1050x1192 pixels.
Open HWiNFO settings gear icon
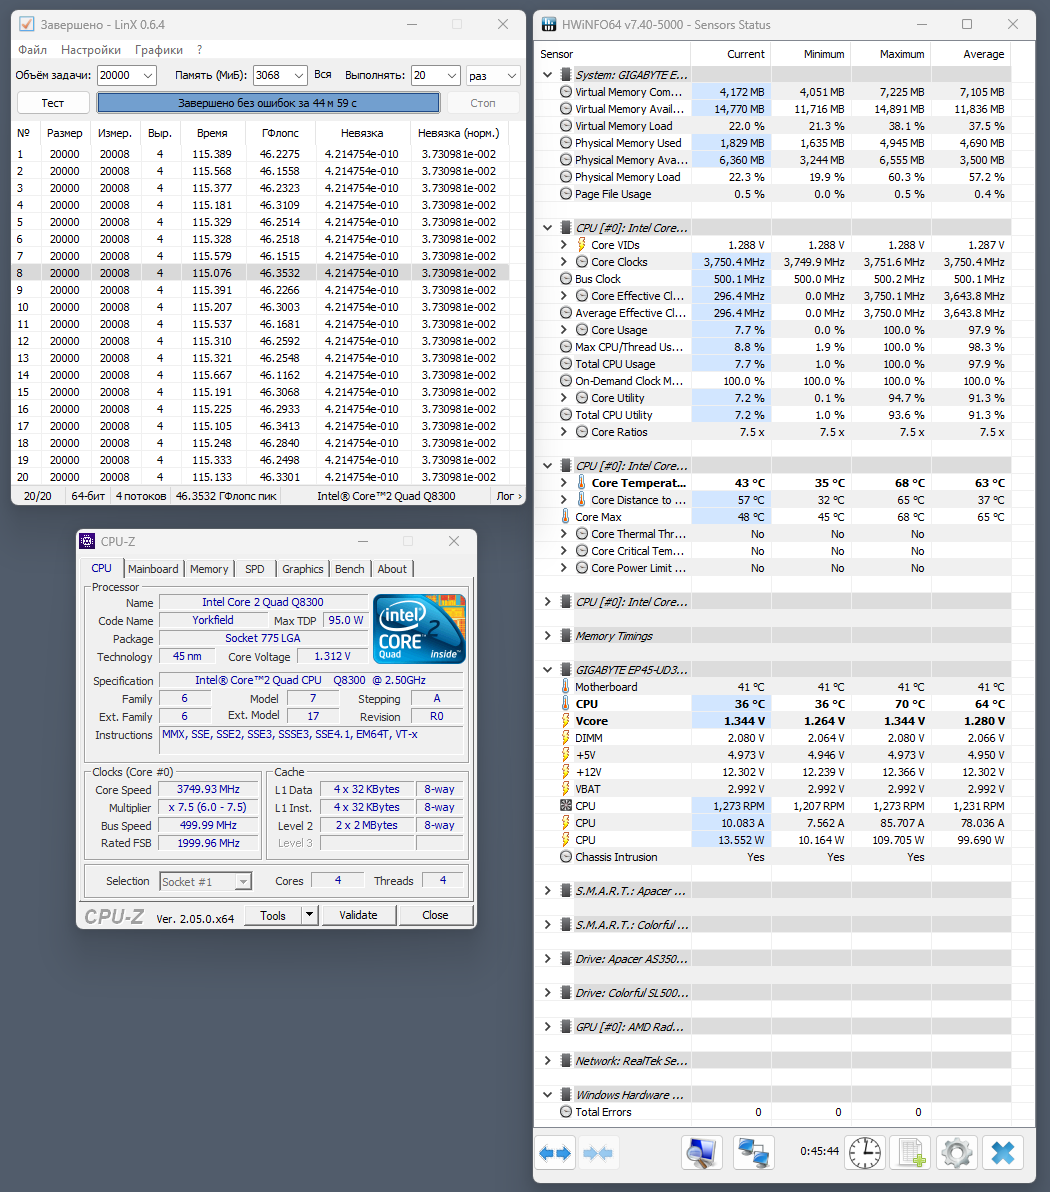point(956,1152)
